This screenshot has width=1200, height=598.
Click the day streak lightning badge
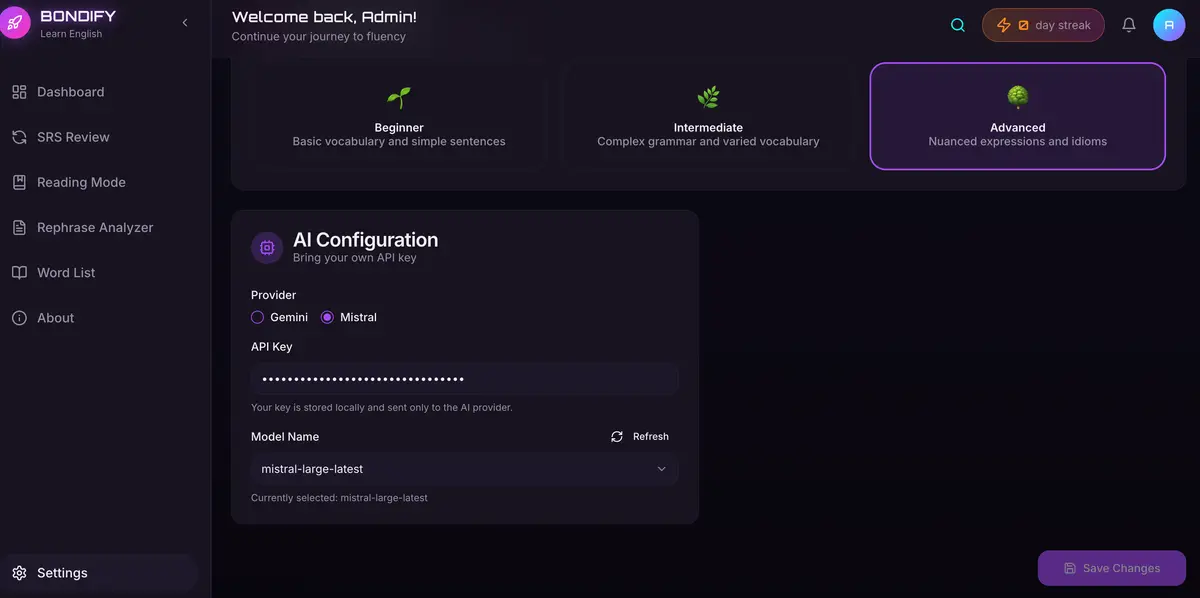(x=1043, y=25)
